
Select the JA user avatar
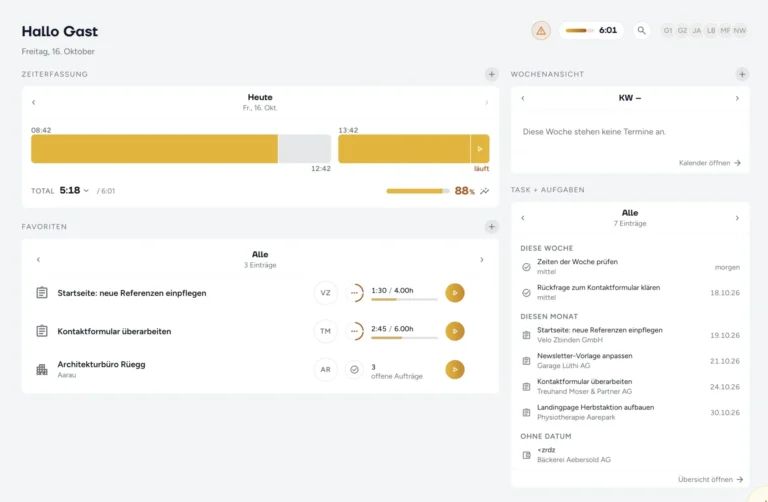696,30
